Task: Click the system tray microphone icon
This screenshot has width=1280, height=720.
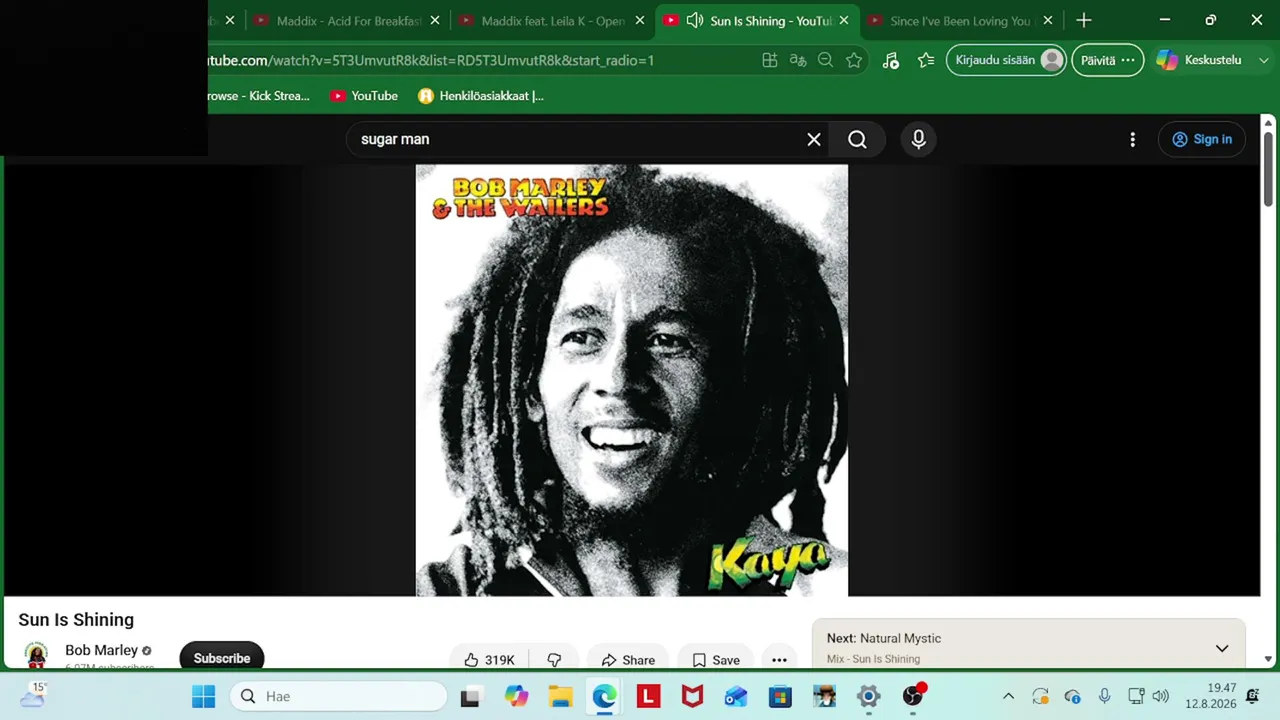Action: coord(1104,696)
